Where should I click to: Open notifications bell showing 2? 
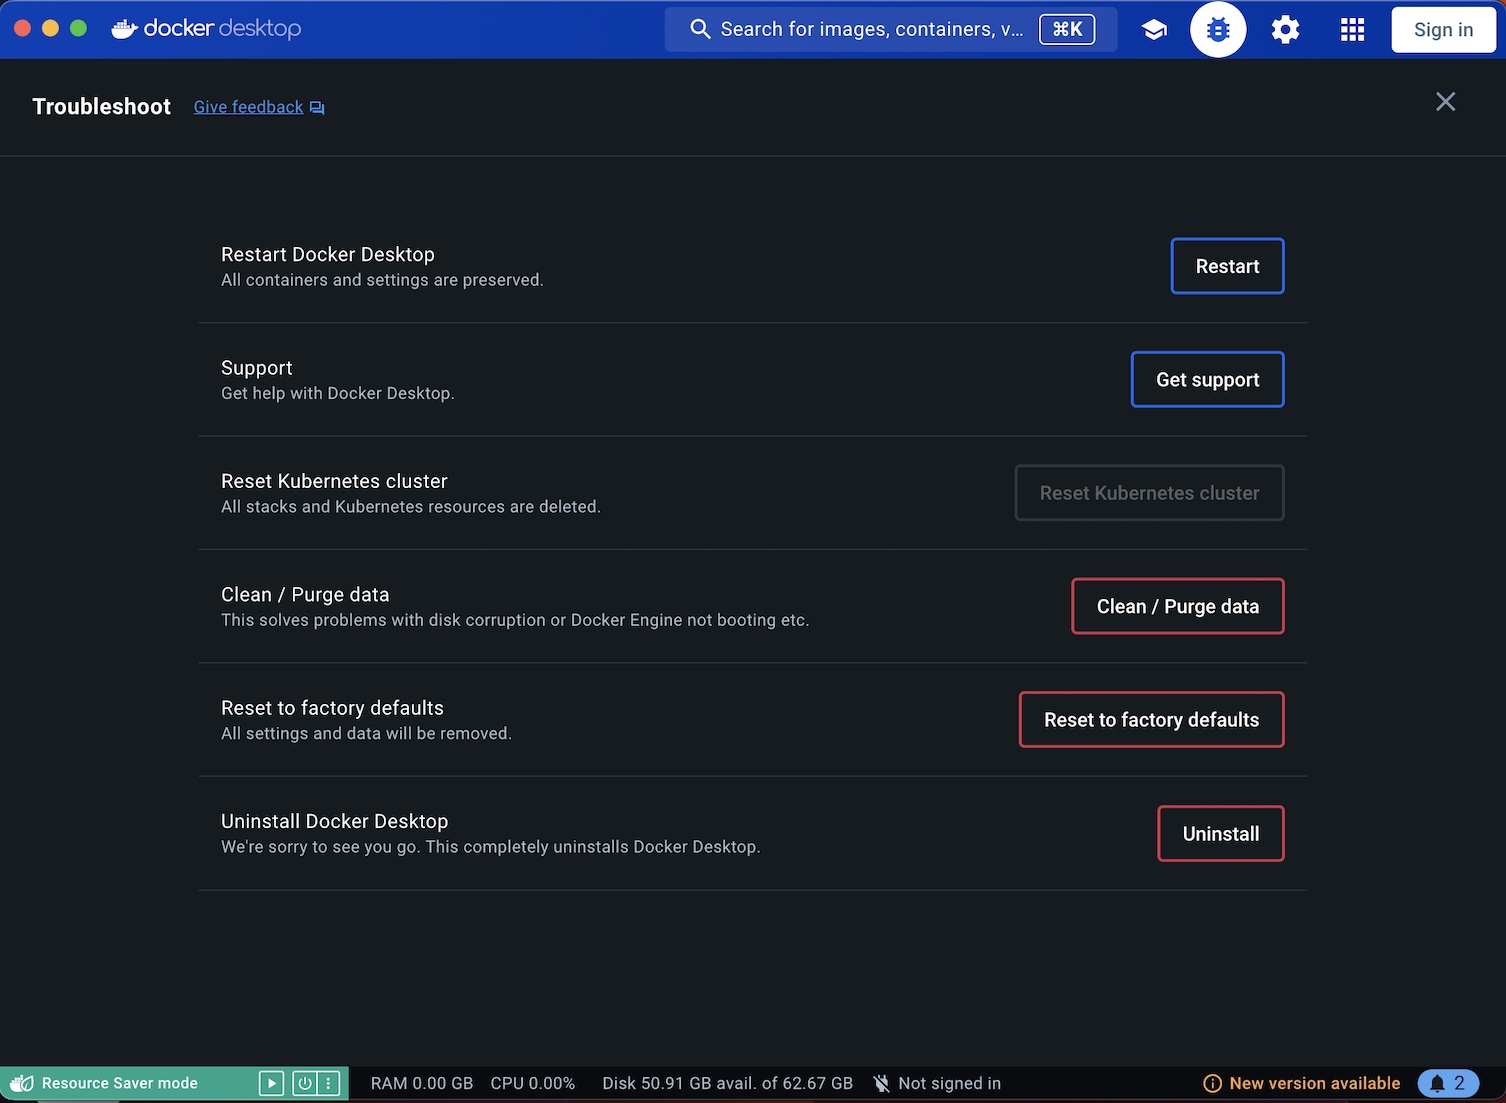tap(1448, 1083)
